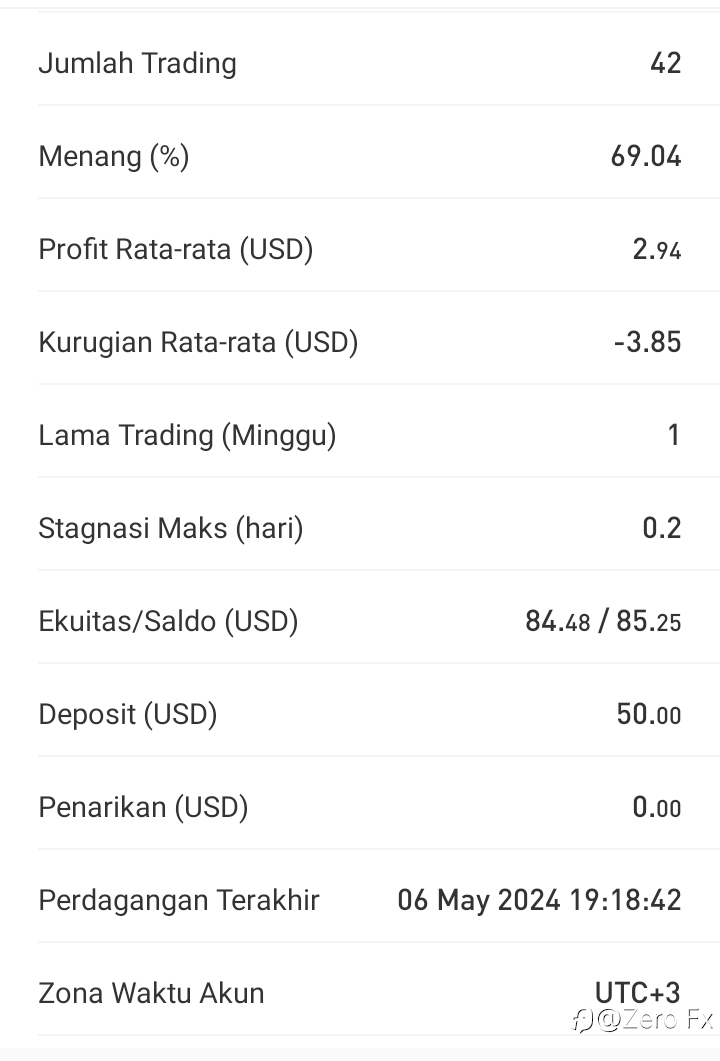This screenshot has height=1061, width=720.
Task: Tap the Kurugian Rata-rata (USD) label
Action: tap(198, 342)
